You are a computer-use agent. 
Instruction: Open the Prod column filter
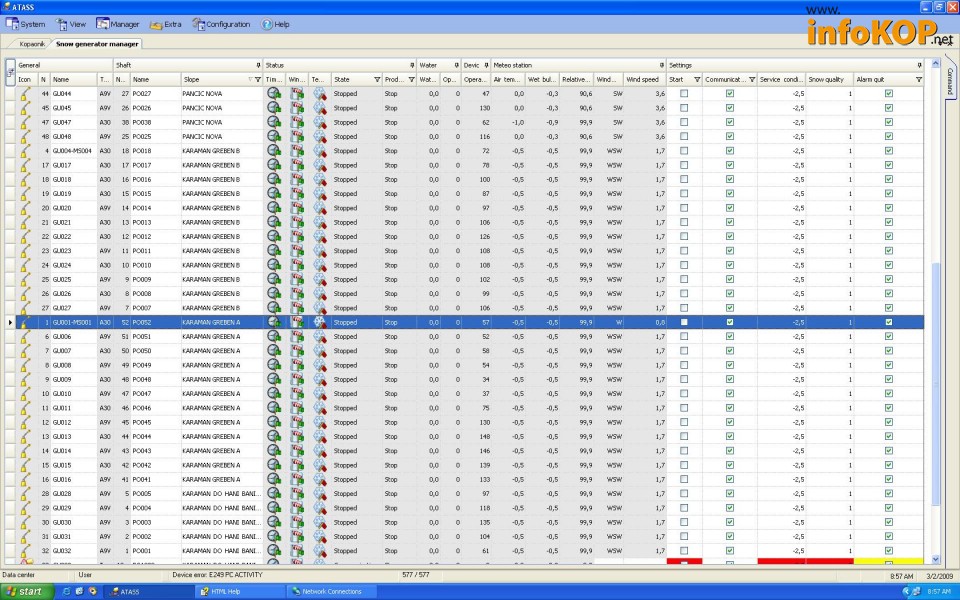pyautogui.click(x=411, y=80)
